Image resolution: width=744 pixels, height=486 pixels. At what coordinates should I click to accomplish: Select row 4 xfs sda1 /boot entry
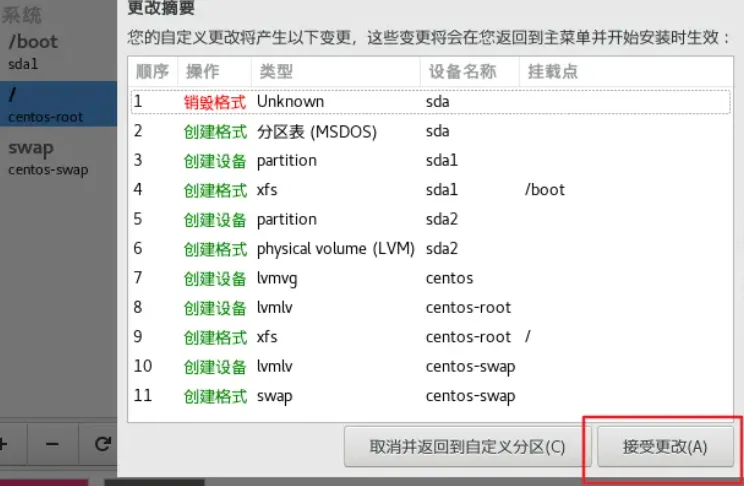[430, 190]
